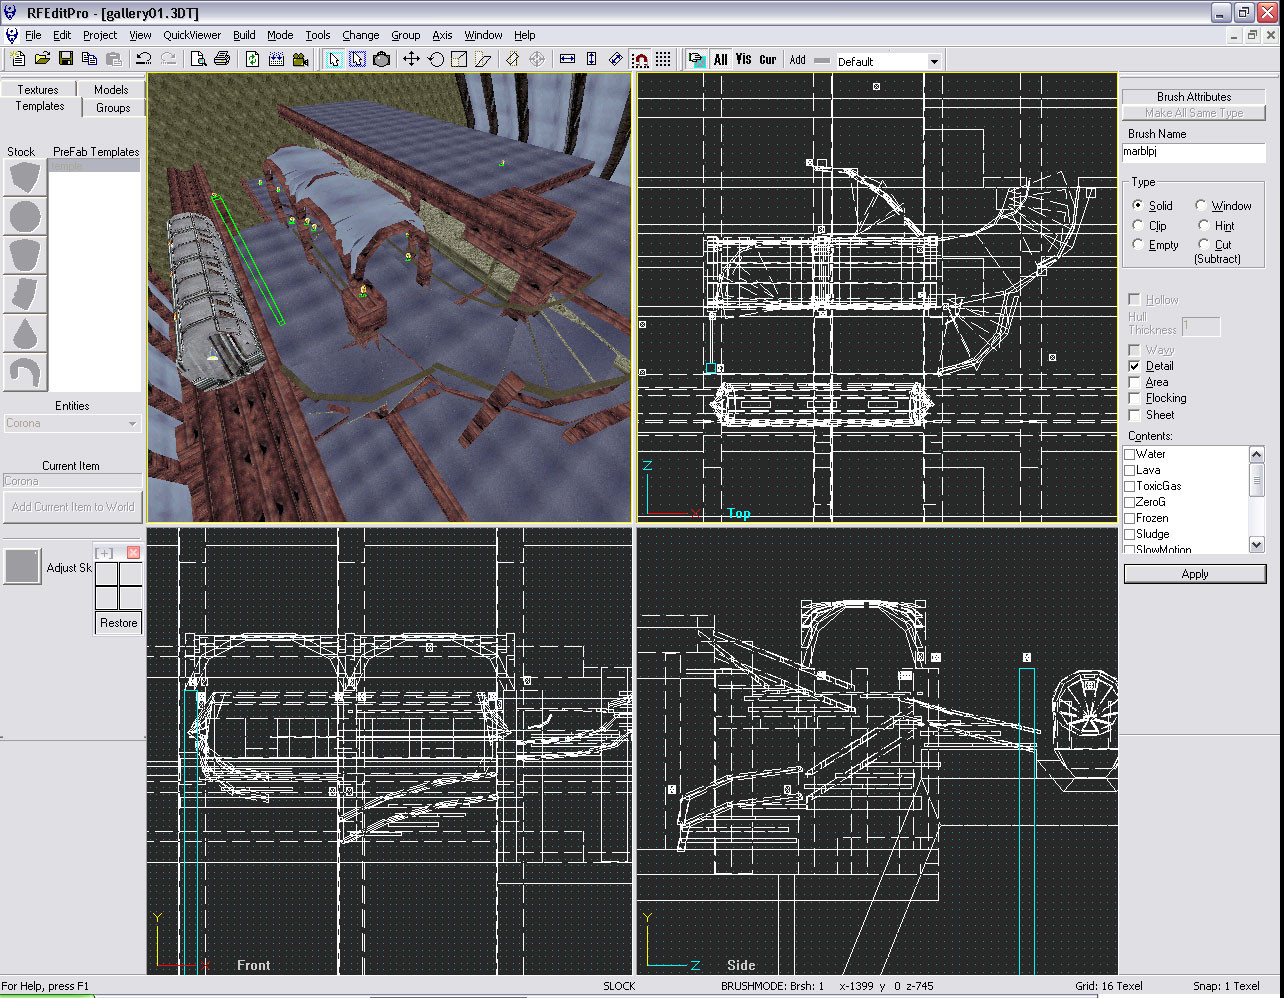This screenshot has width=1284, height=998.
Task: Click the camera mode icon
Action: [x=381, y=60]
